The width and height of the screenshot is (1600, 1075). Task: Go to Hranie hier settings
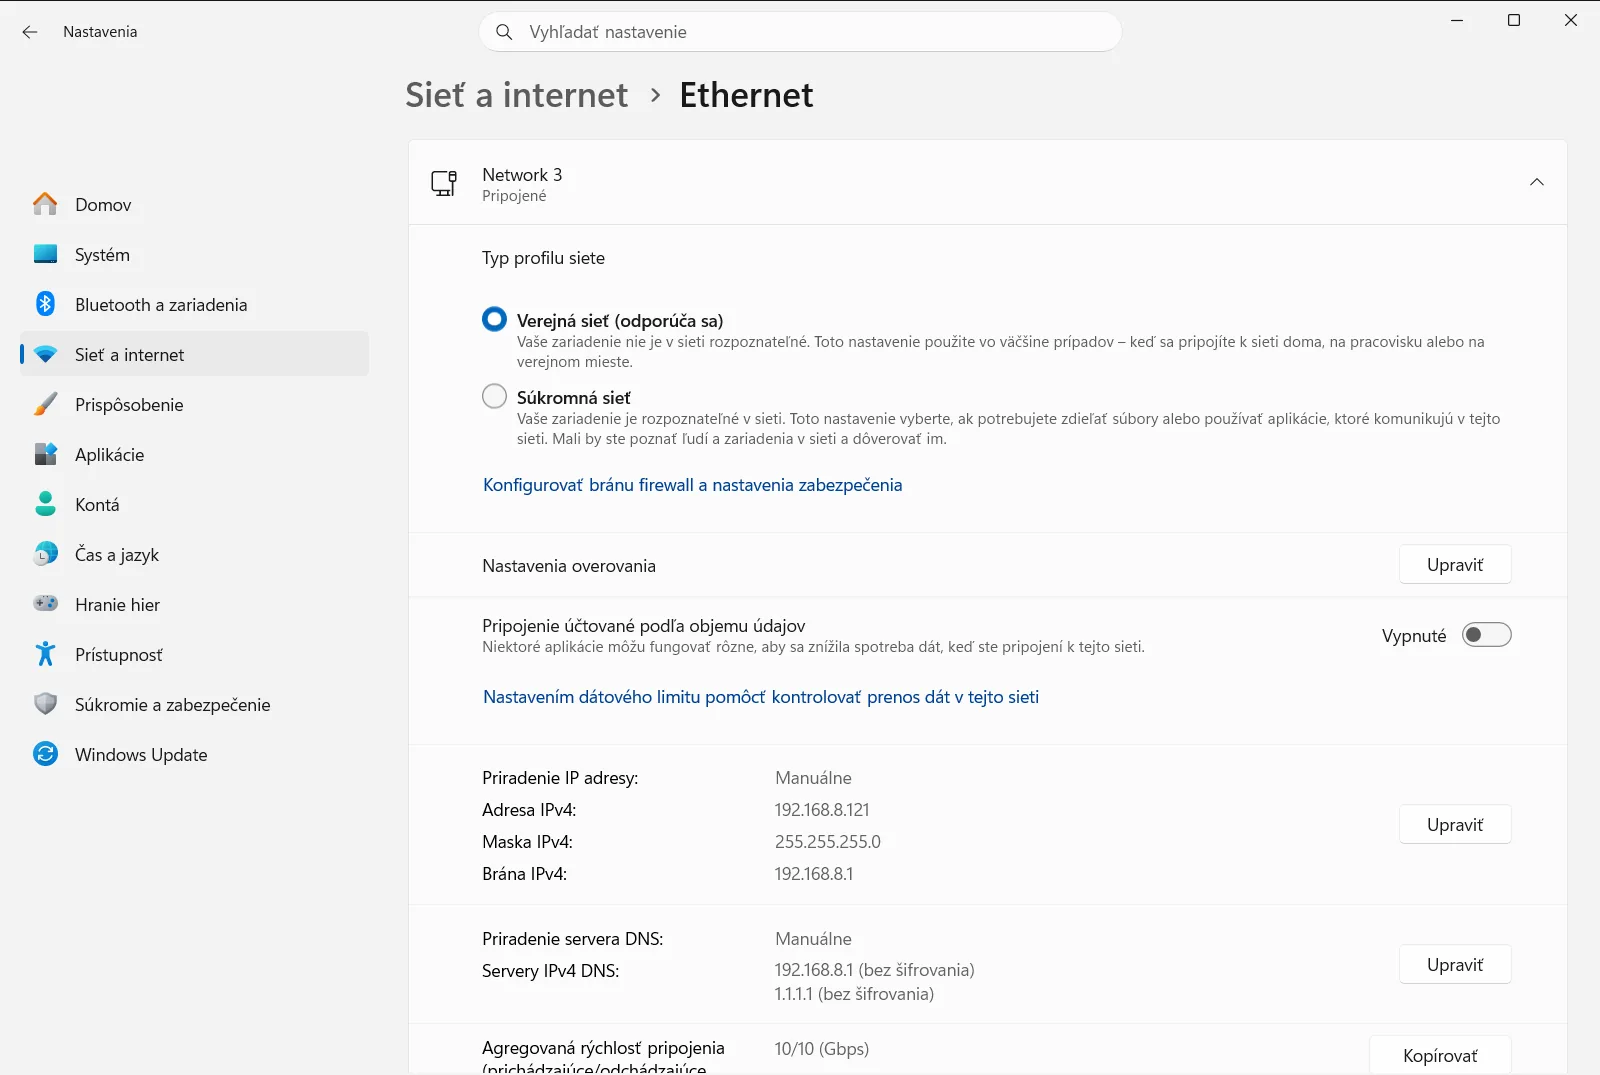(x=195, y=604)
